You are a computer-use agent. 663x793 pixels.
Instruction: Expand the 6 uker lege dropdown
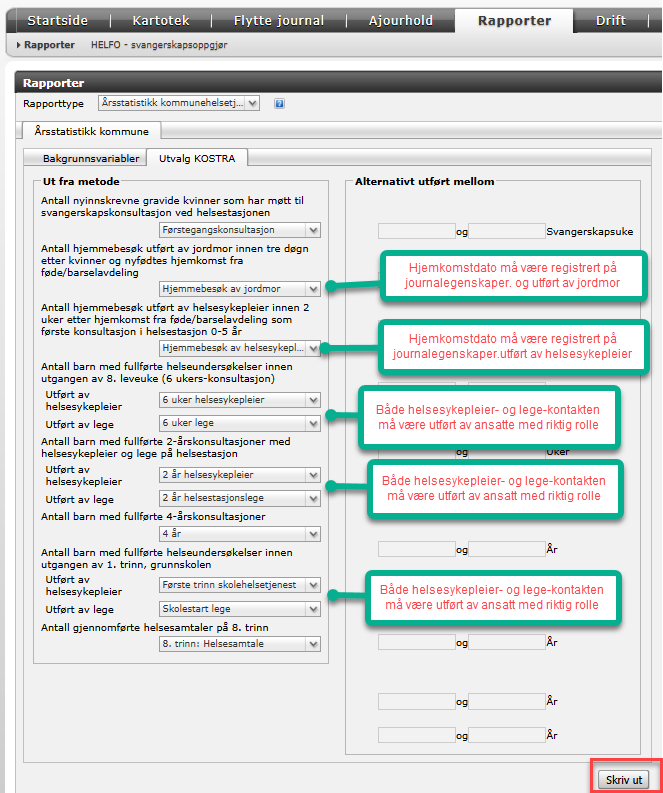tap(240, 423)
